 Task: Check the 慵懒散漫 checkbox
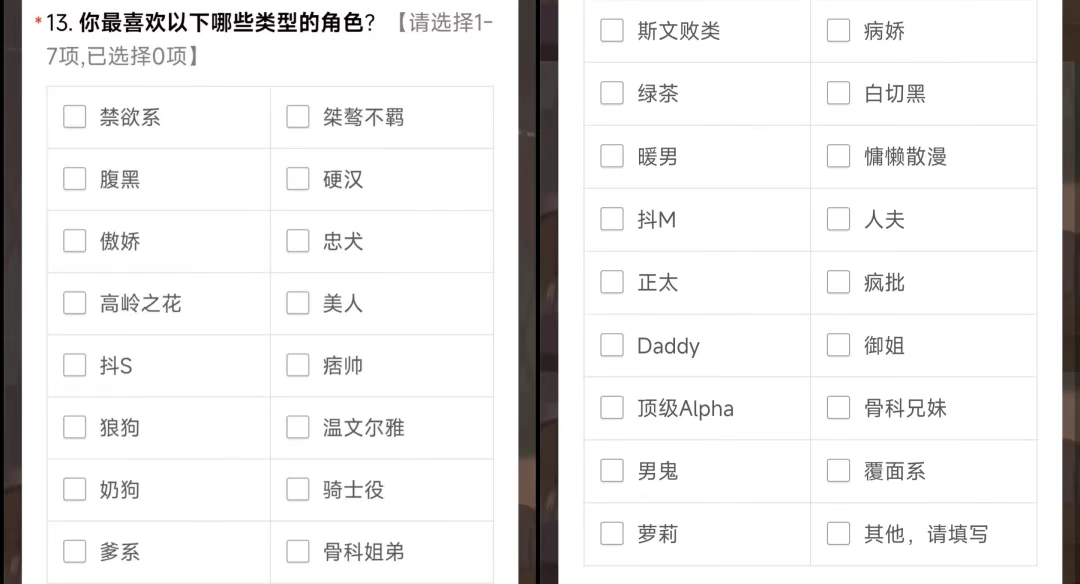tap(839, 156)
